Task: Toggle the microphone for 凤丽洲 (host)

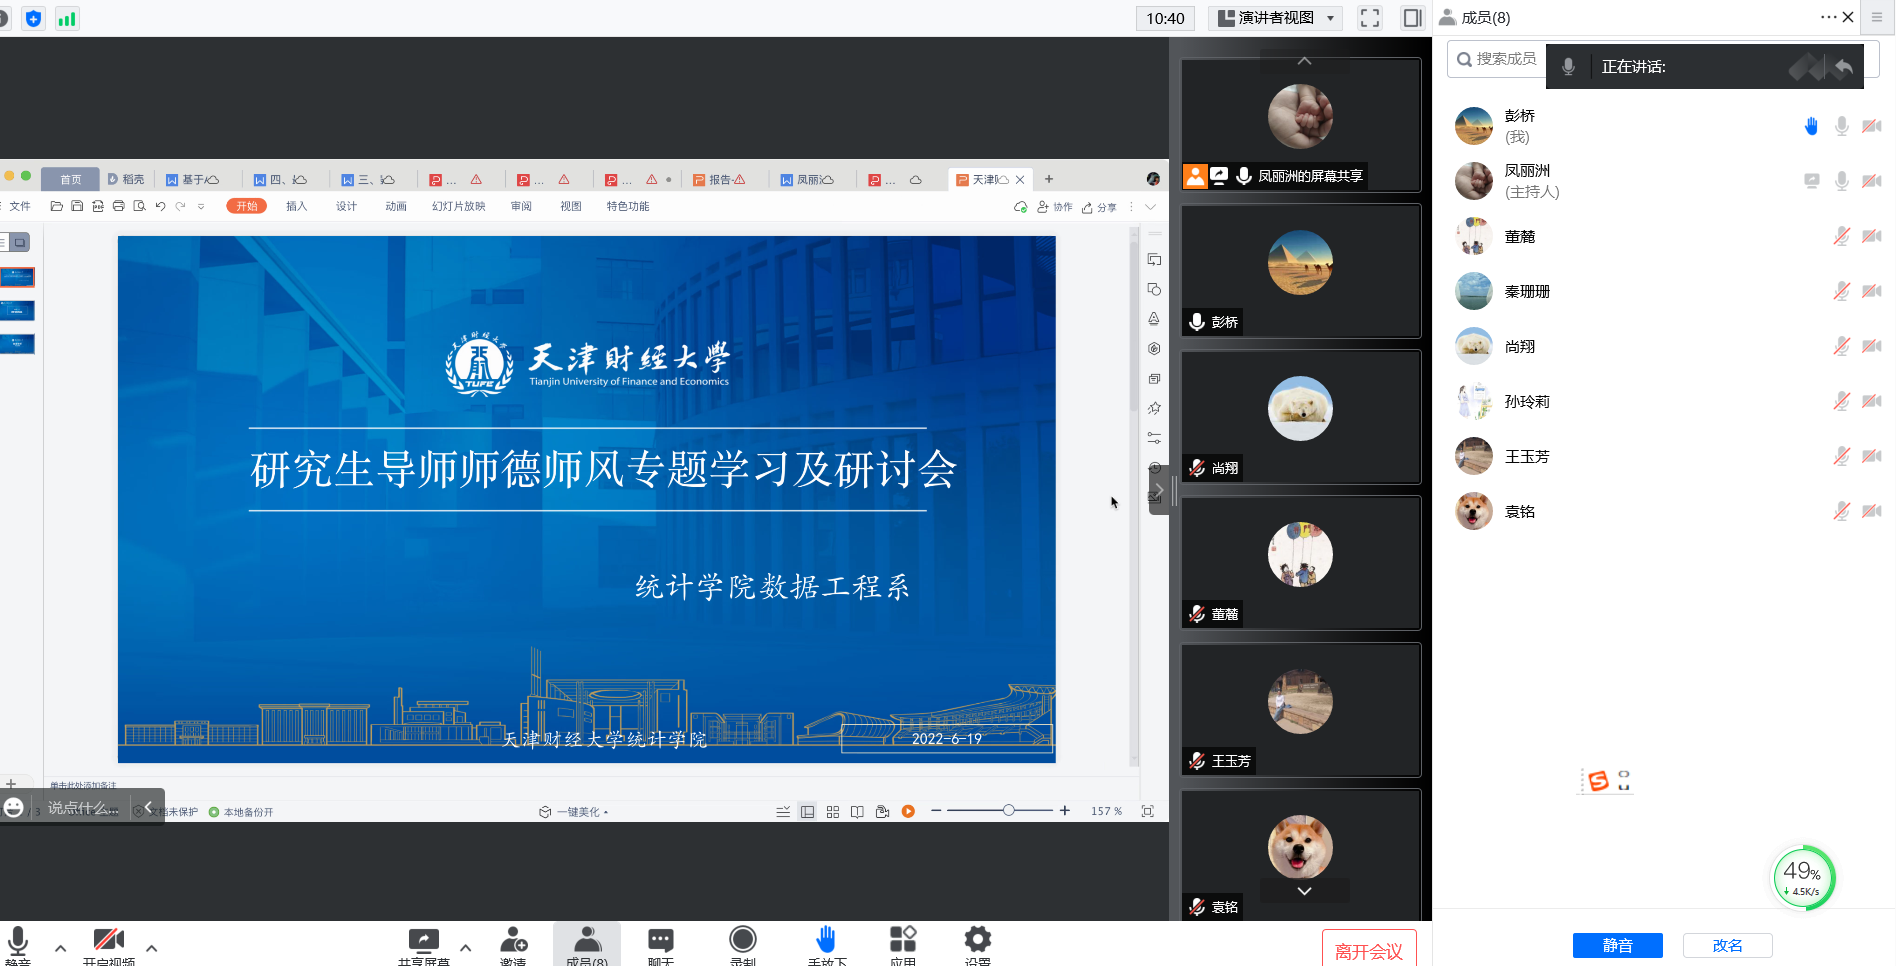Action: click(x=1841, y=181)
